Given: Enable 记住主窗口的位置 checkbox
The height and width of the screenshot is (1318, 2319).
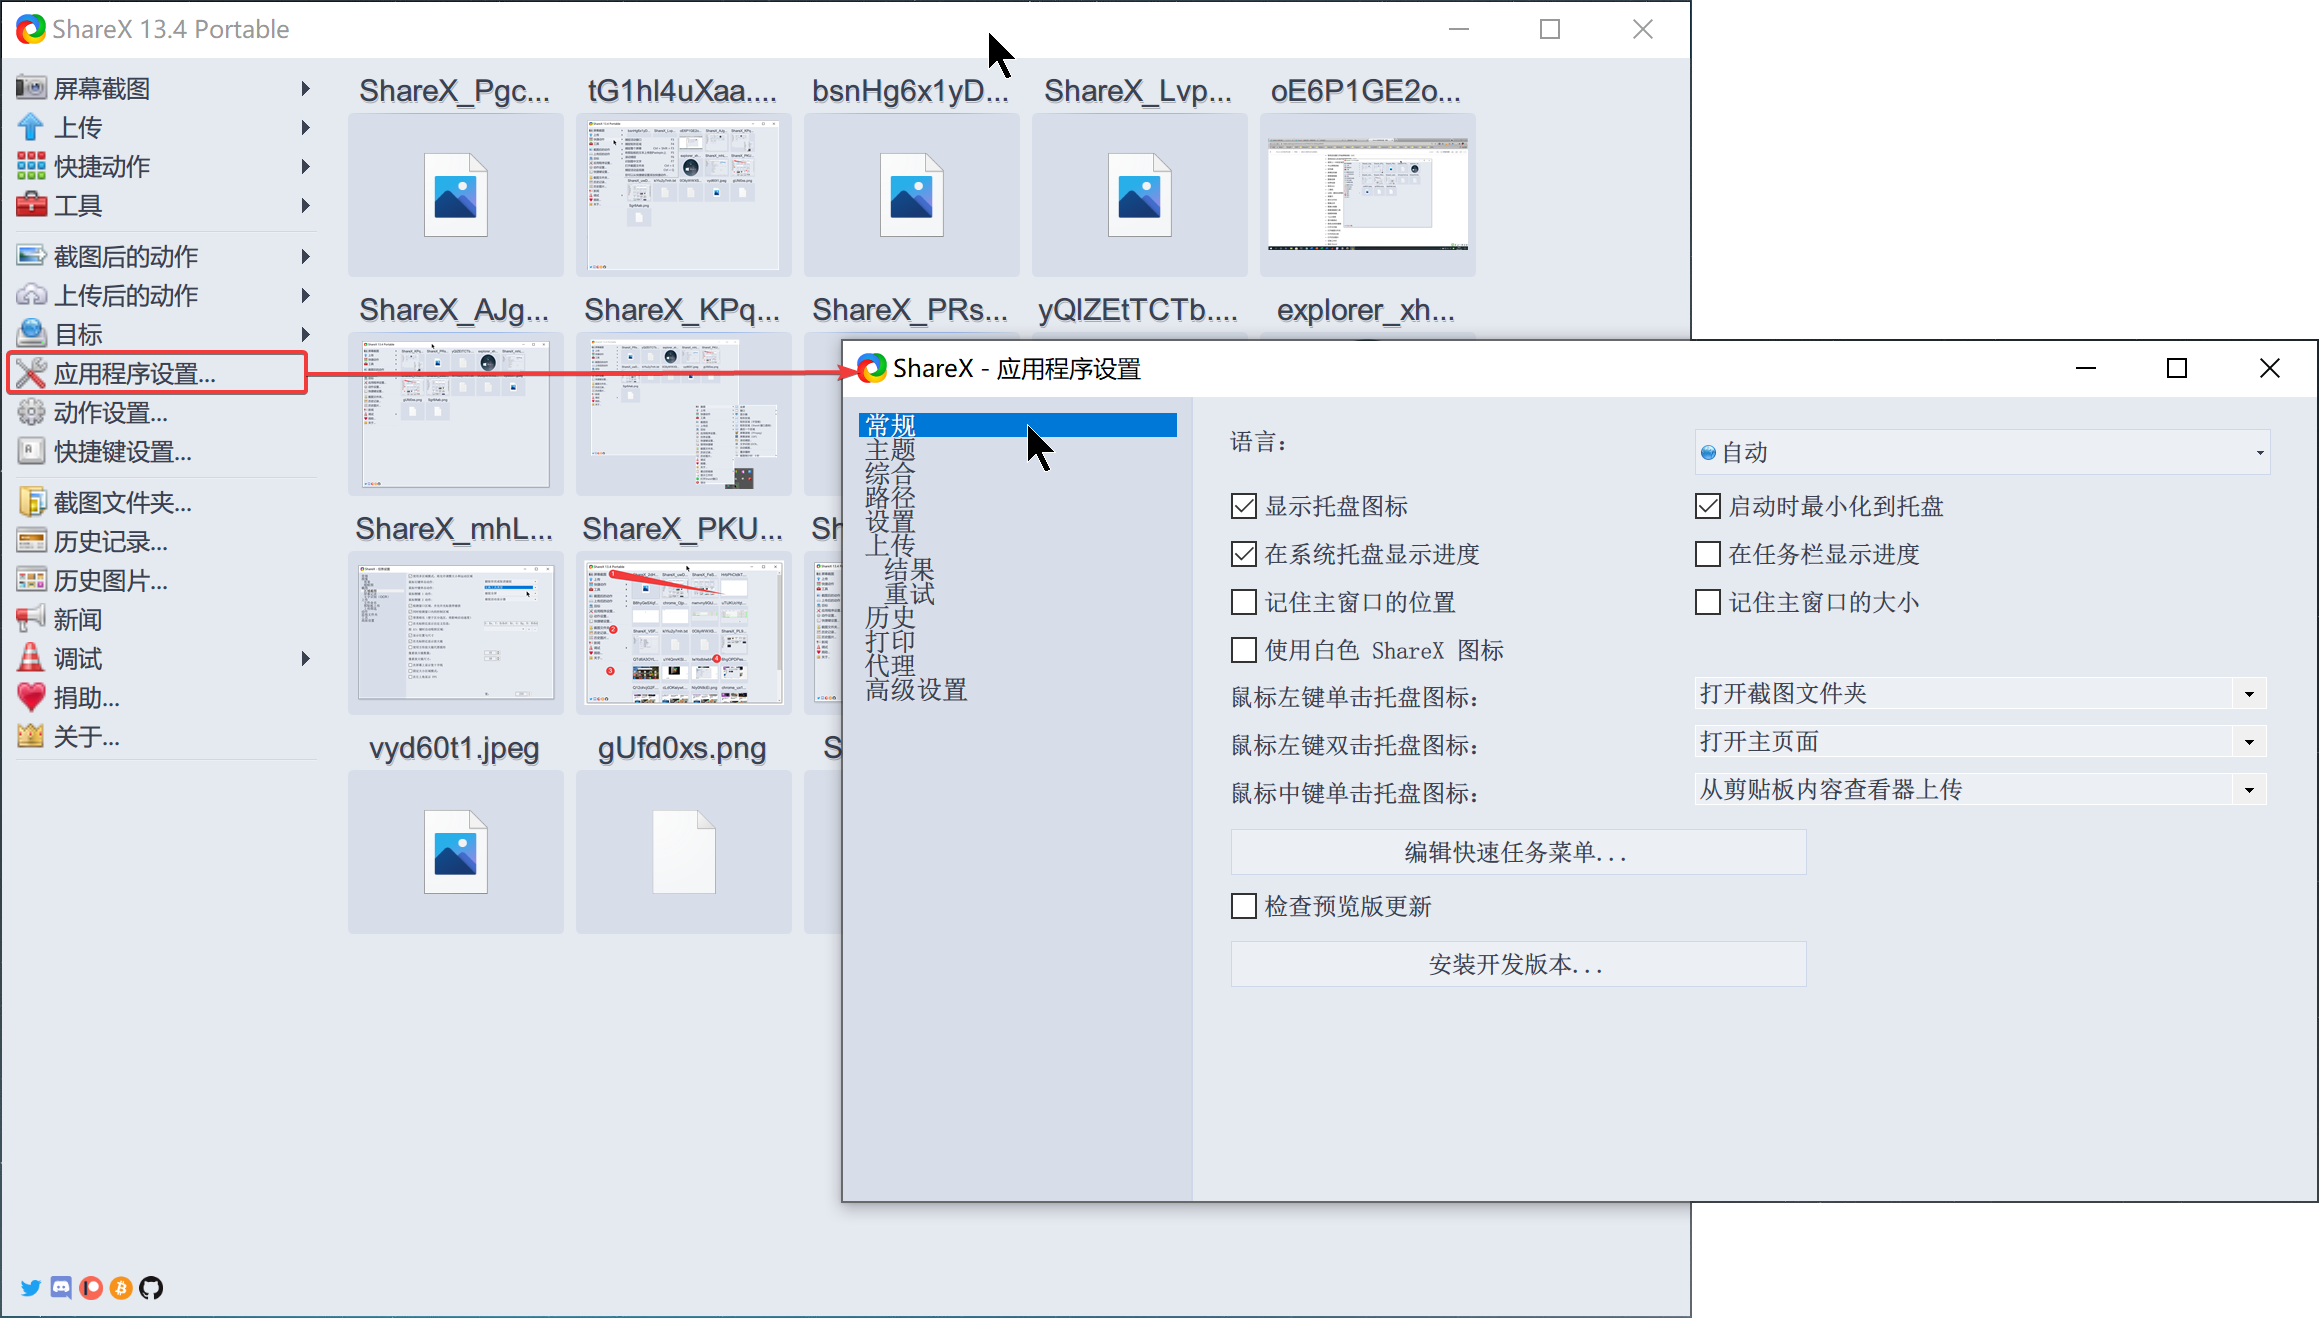Looking at the screenshot, I should point(1244,602).
